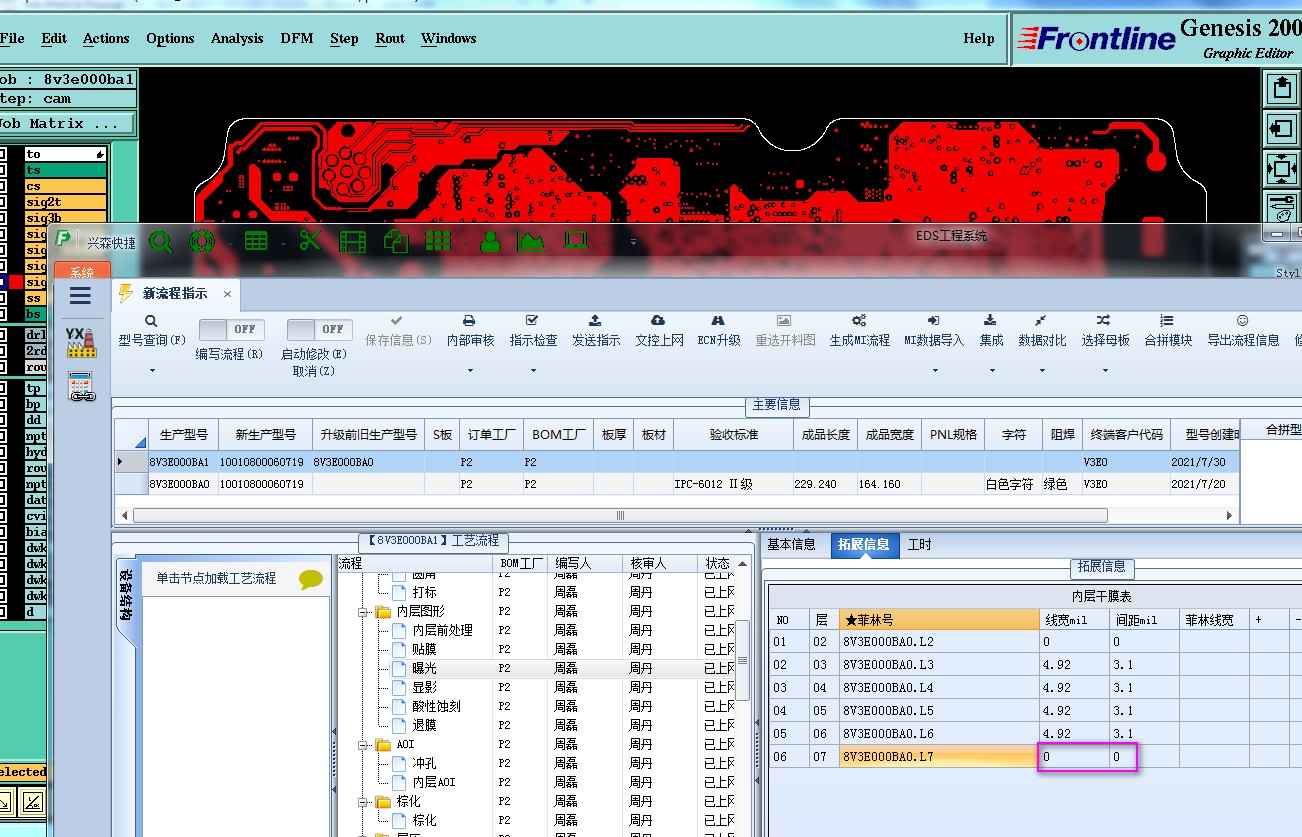Click the green magnifier search icon

tap(160, 241)
